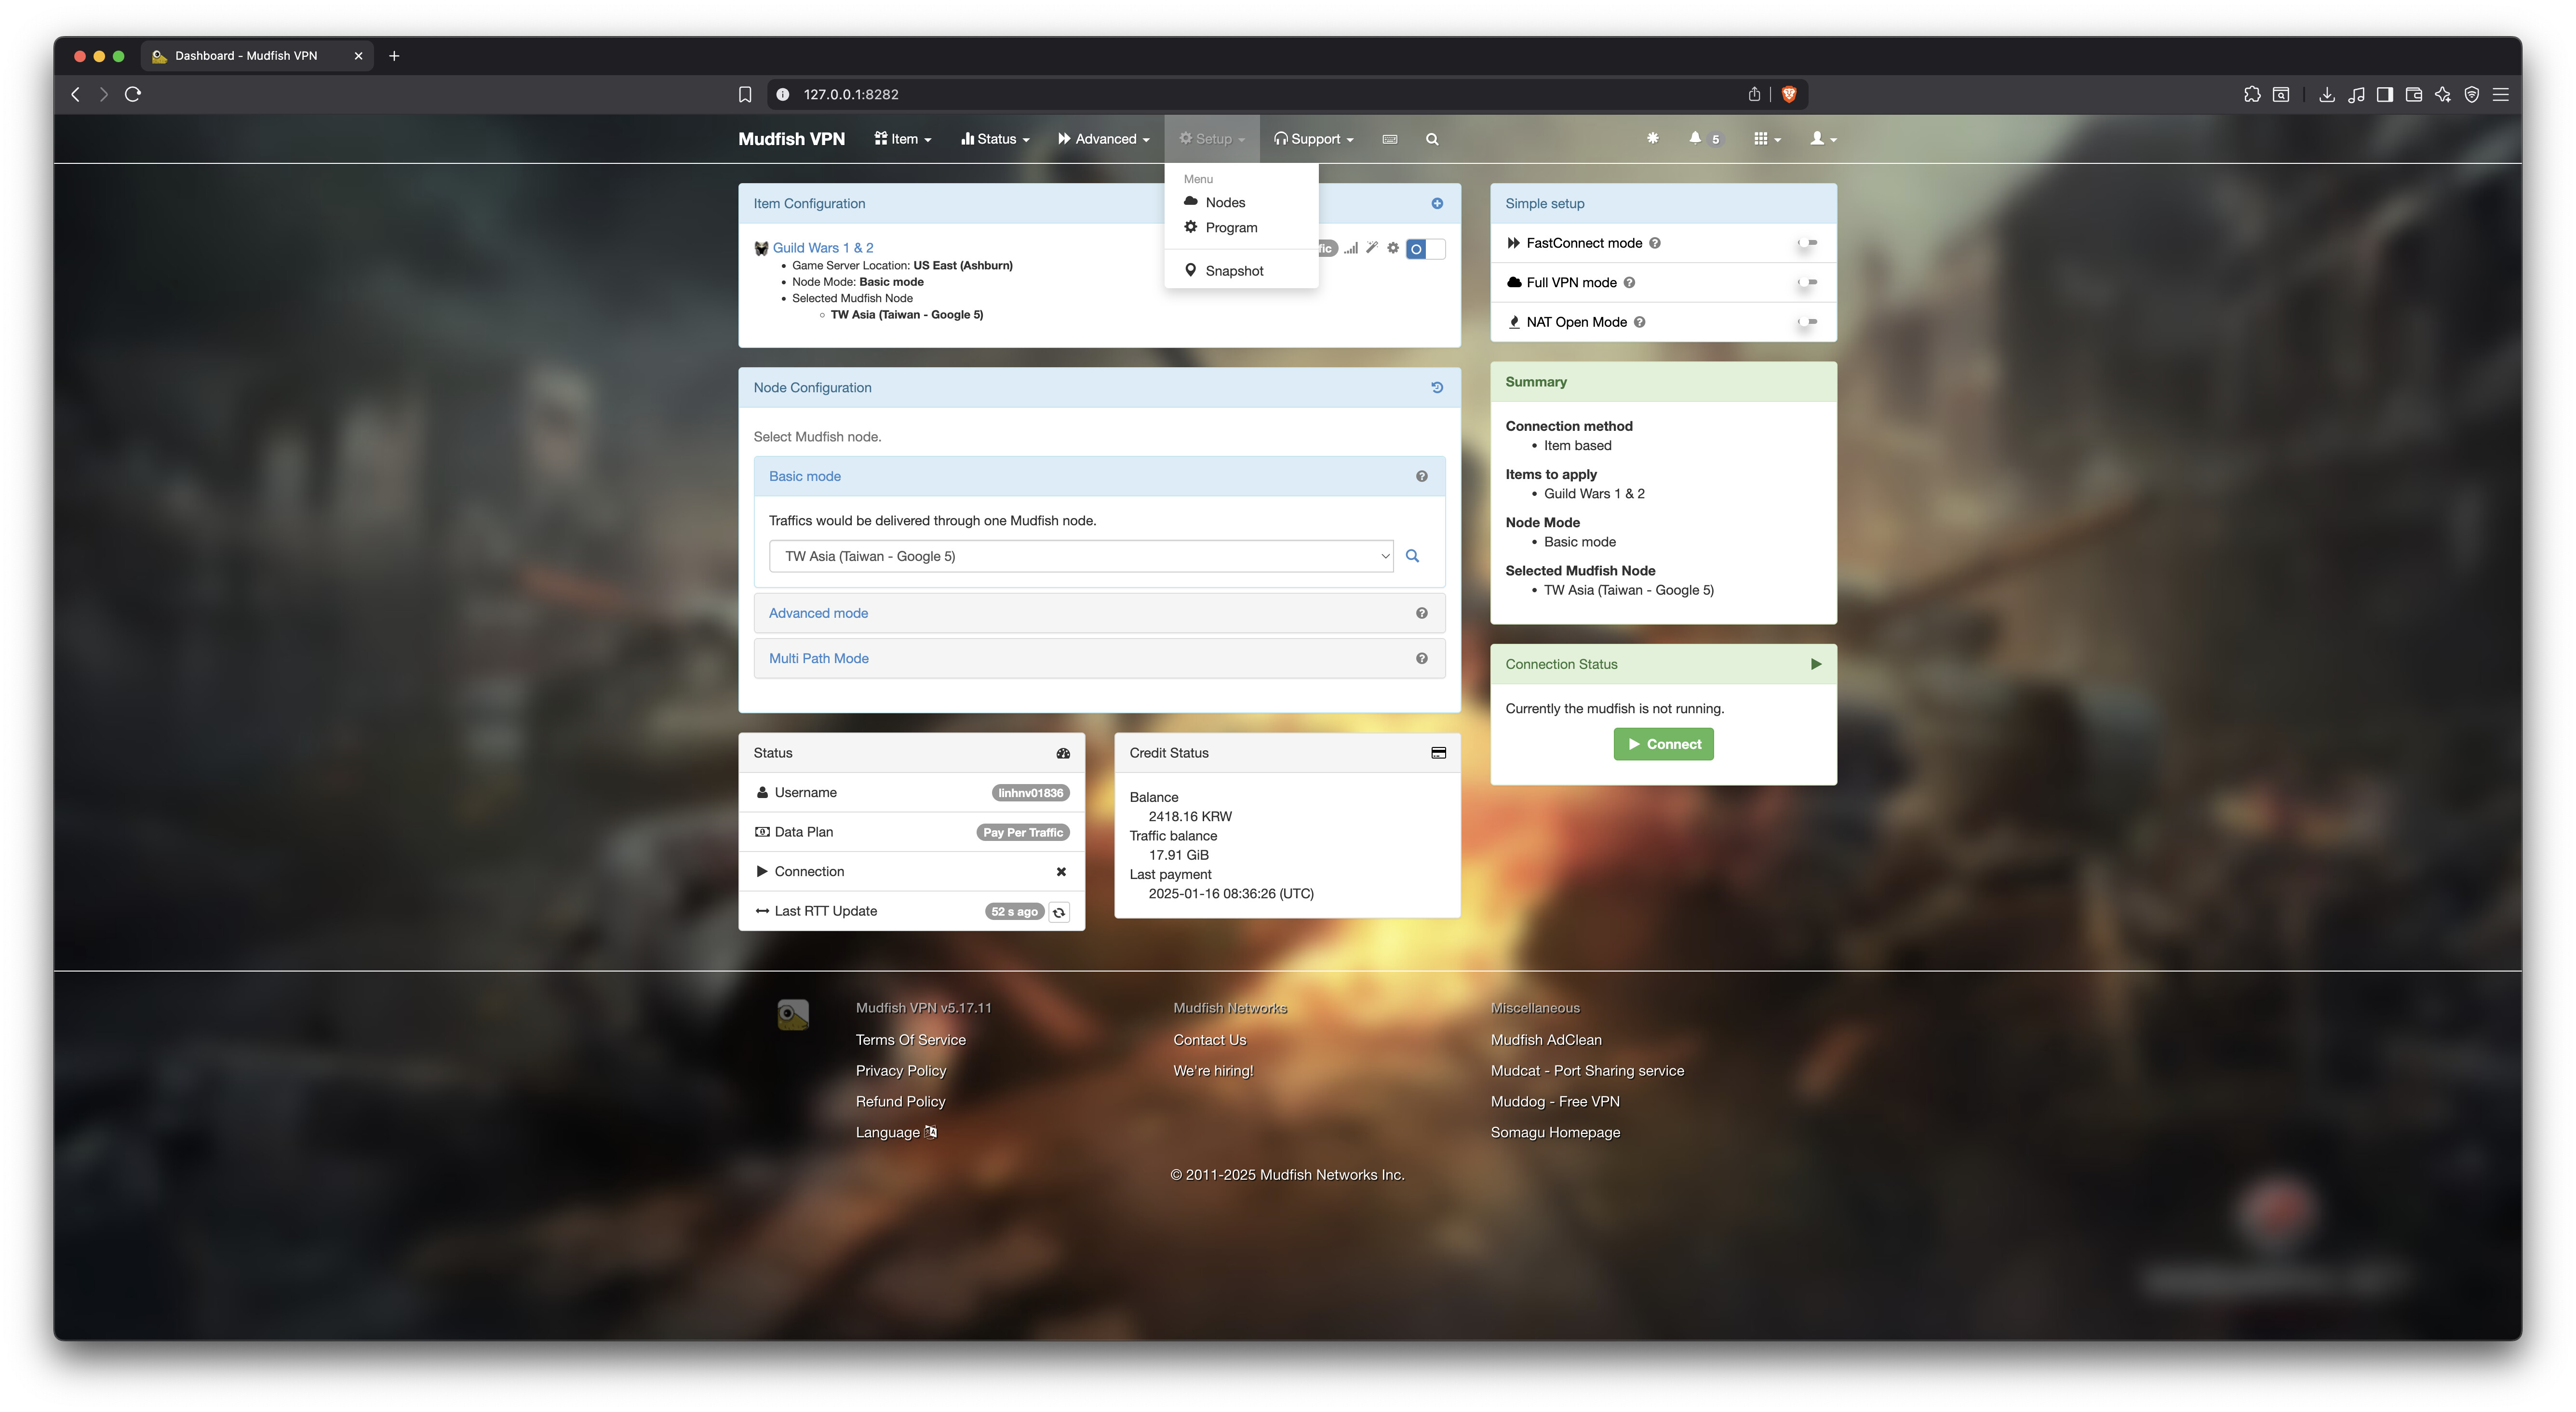Open the gear settings icon for Guild Wars
Screen dimensions: 2576x1412
pos(1393,248)
